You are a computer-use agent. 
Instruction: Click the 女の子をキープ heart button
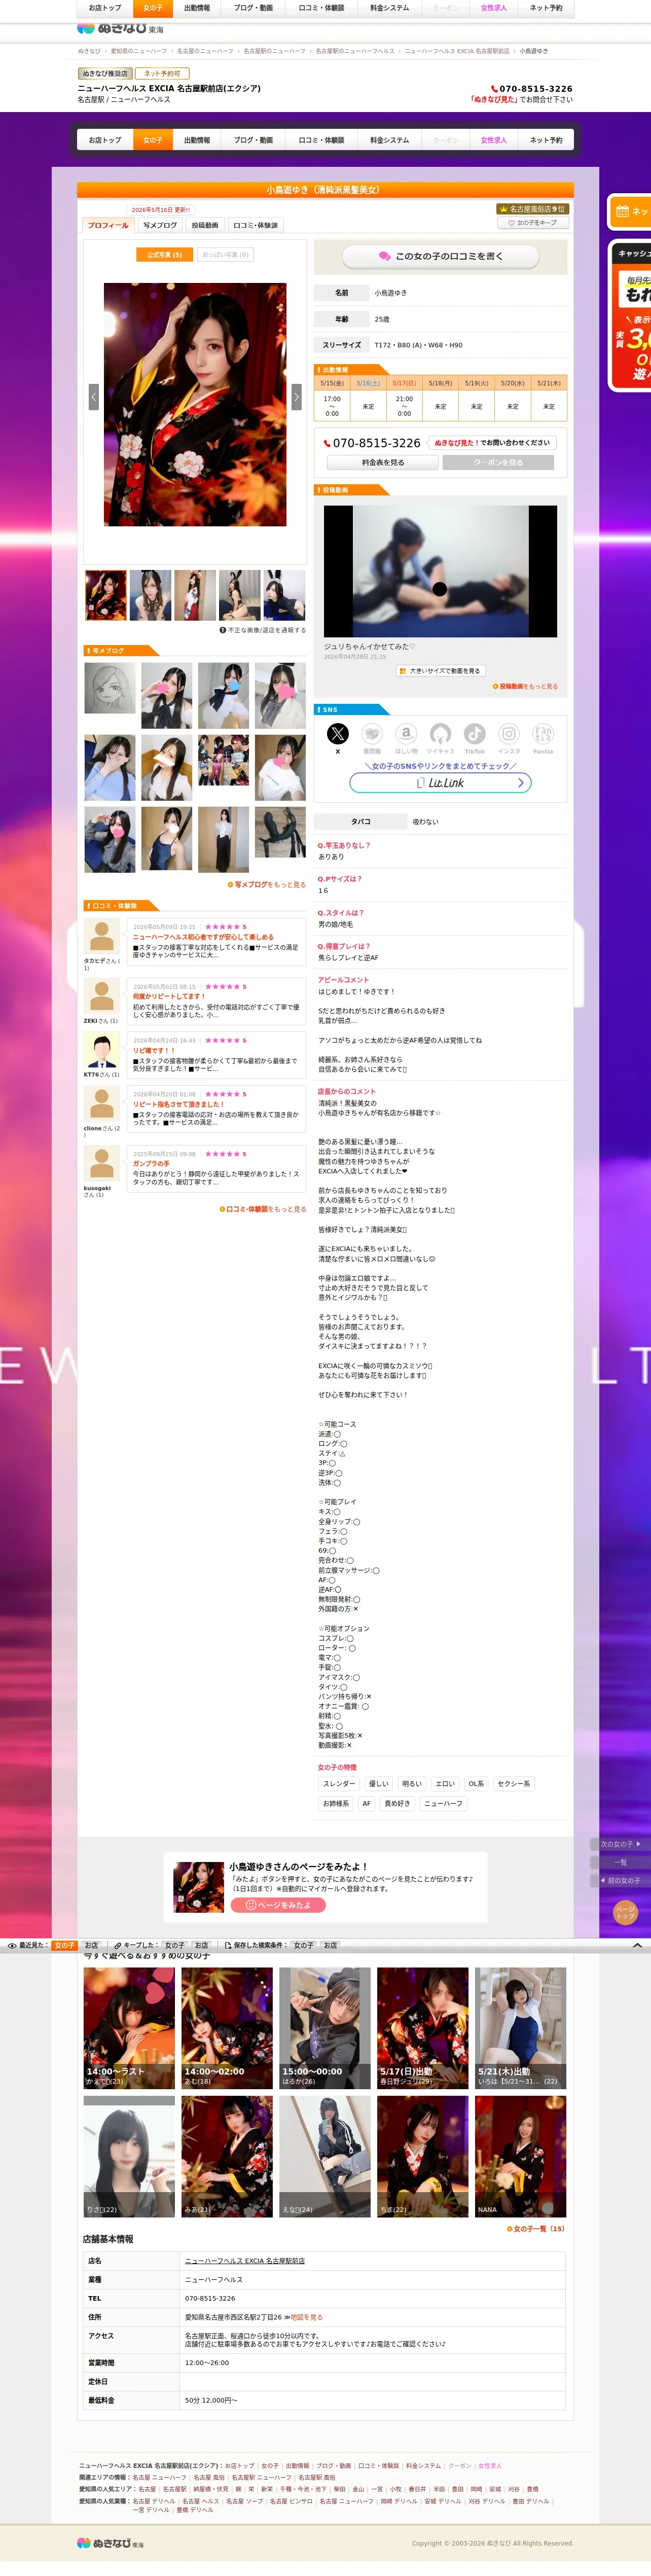click(x=533, y=223)
